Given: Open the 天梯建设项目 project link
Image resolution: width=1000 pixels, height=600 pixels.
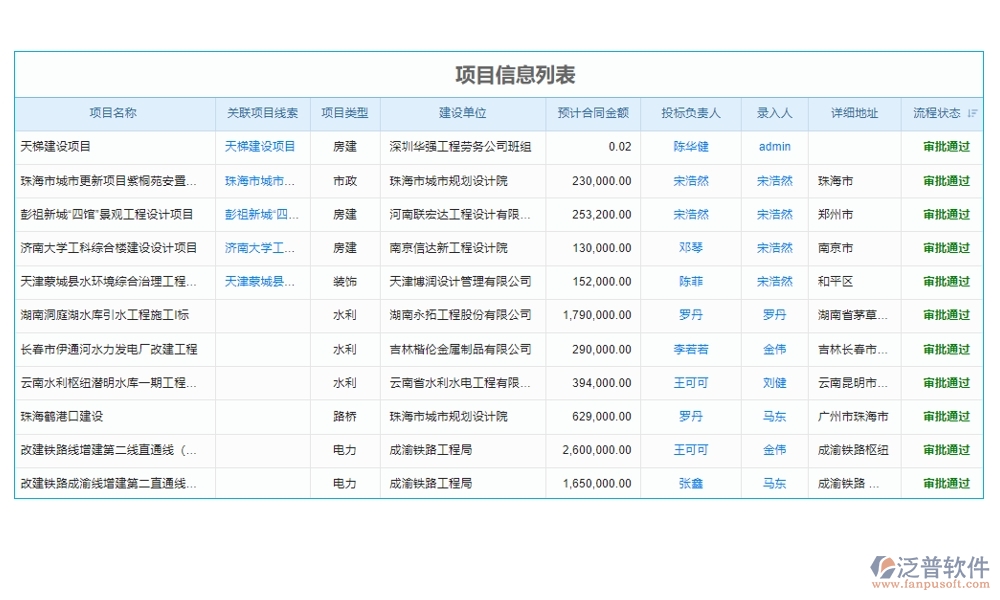Looking at the screenshot, I should pos(258,147).
